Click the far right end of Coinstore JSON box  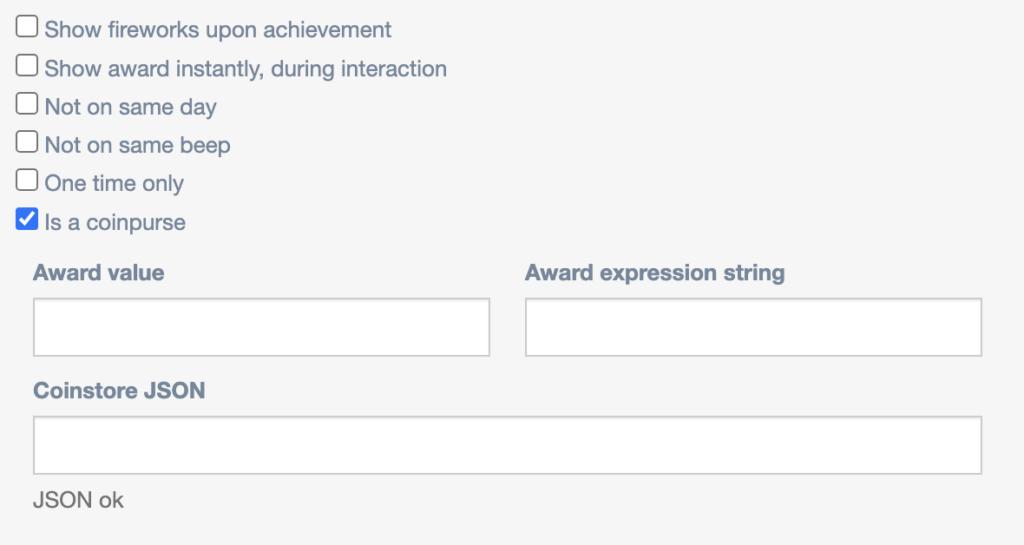tap(968, 445)
